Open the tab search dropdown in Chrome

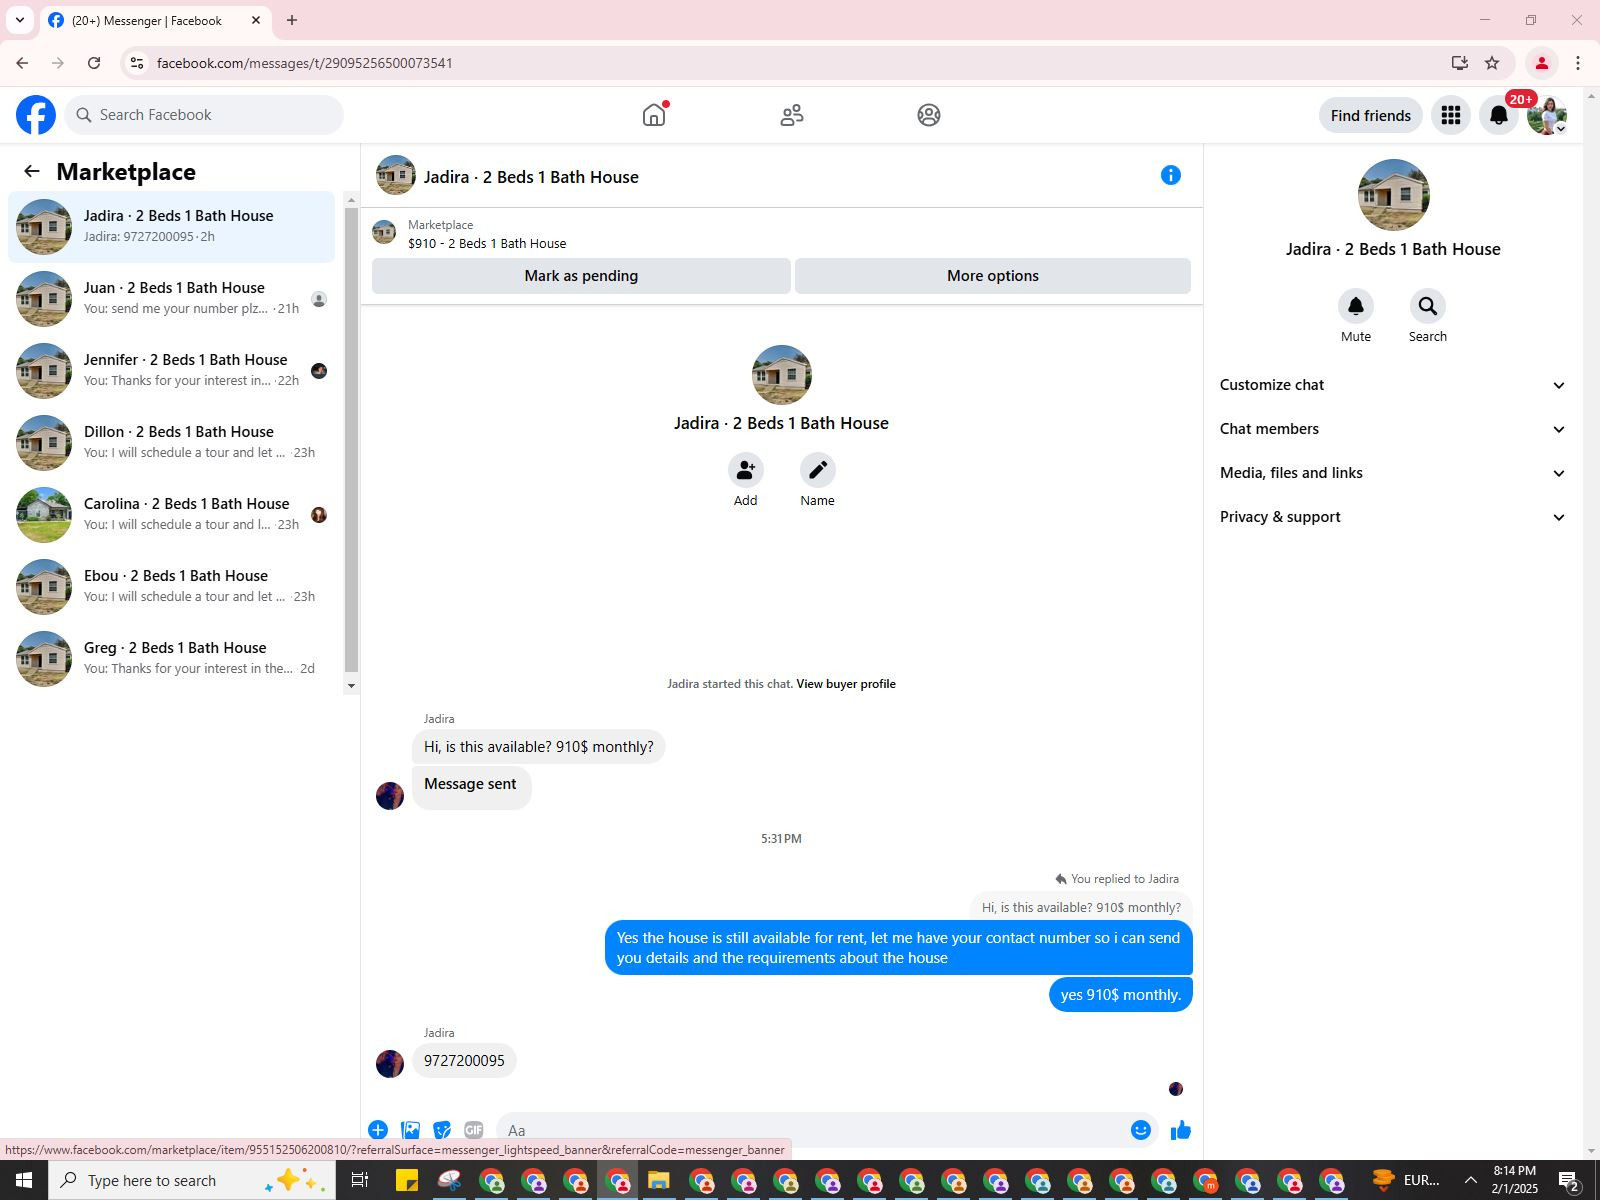pos(19,20)
